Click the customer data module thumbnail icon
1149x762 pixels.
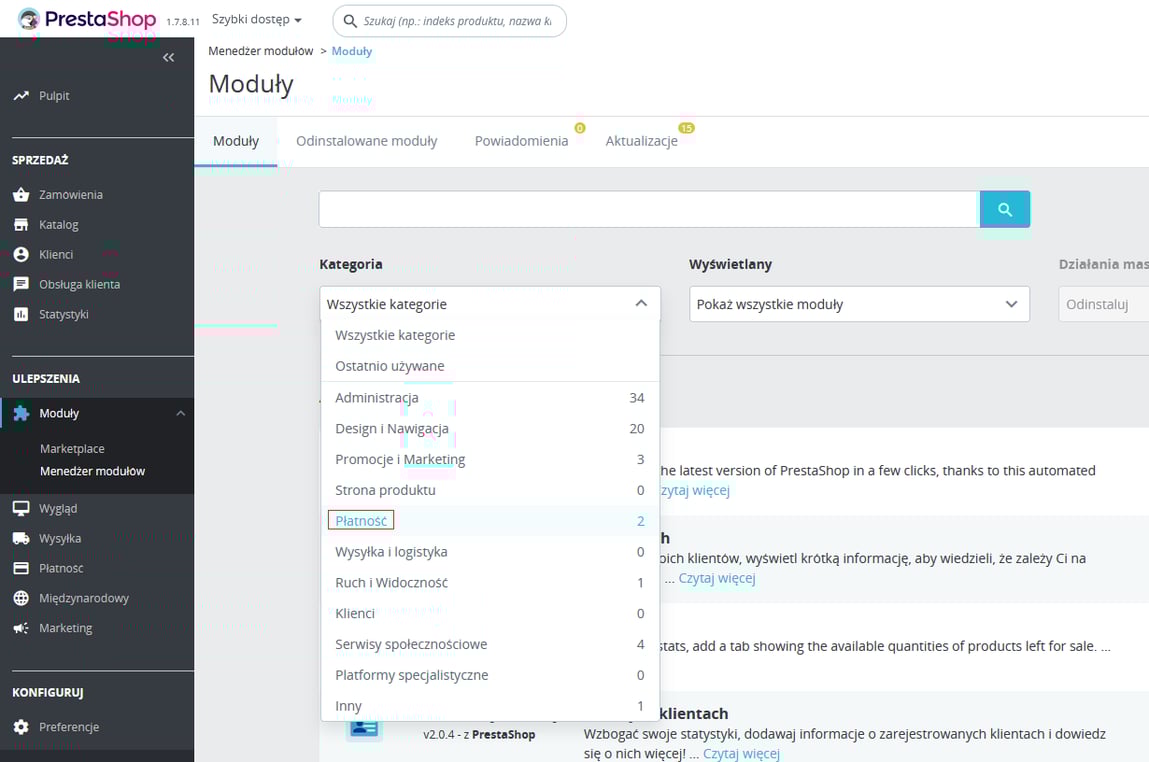[x=364, y=728]
